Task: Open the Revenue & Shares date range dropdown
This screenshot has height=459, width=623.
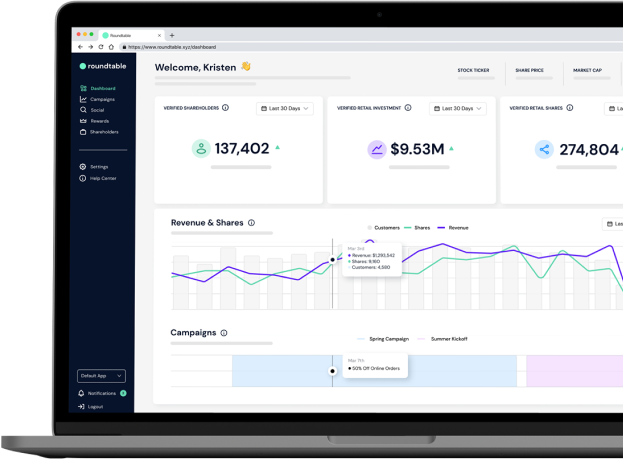Action: (x=613, y=224)
